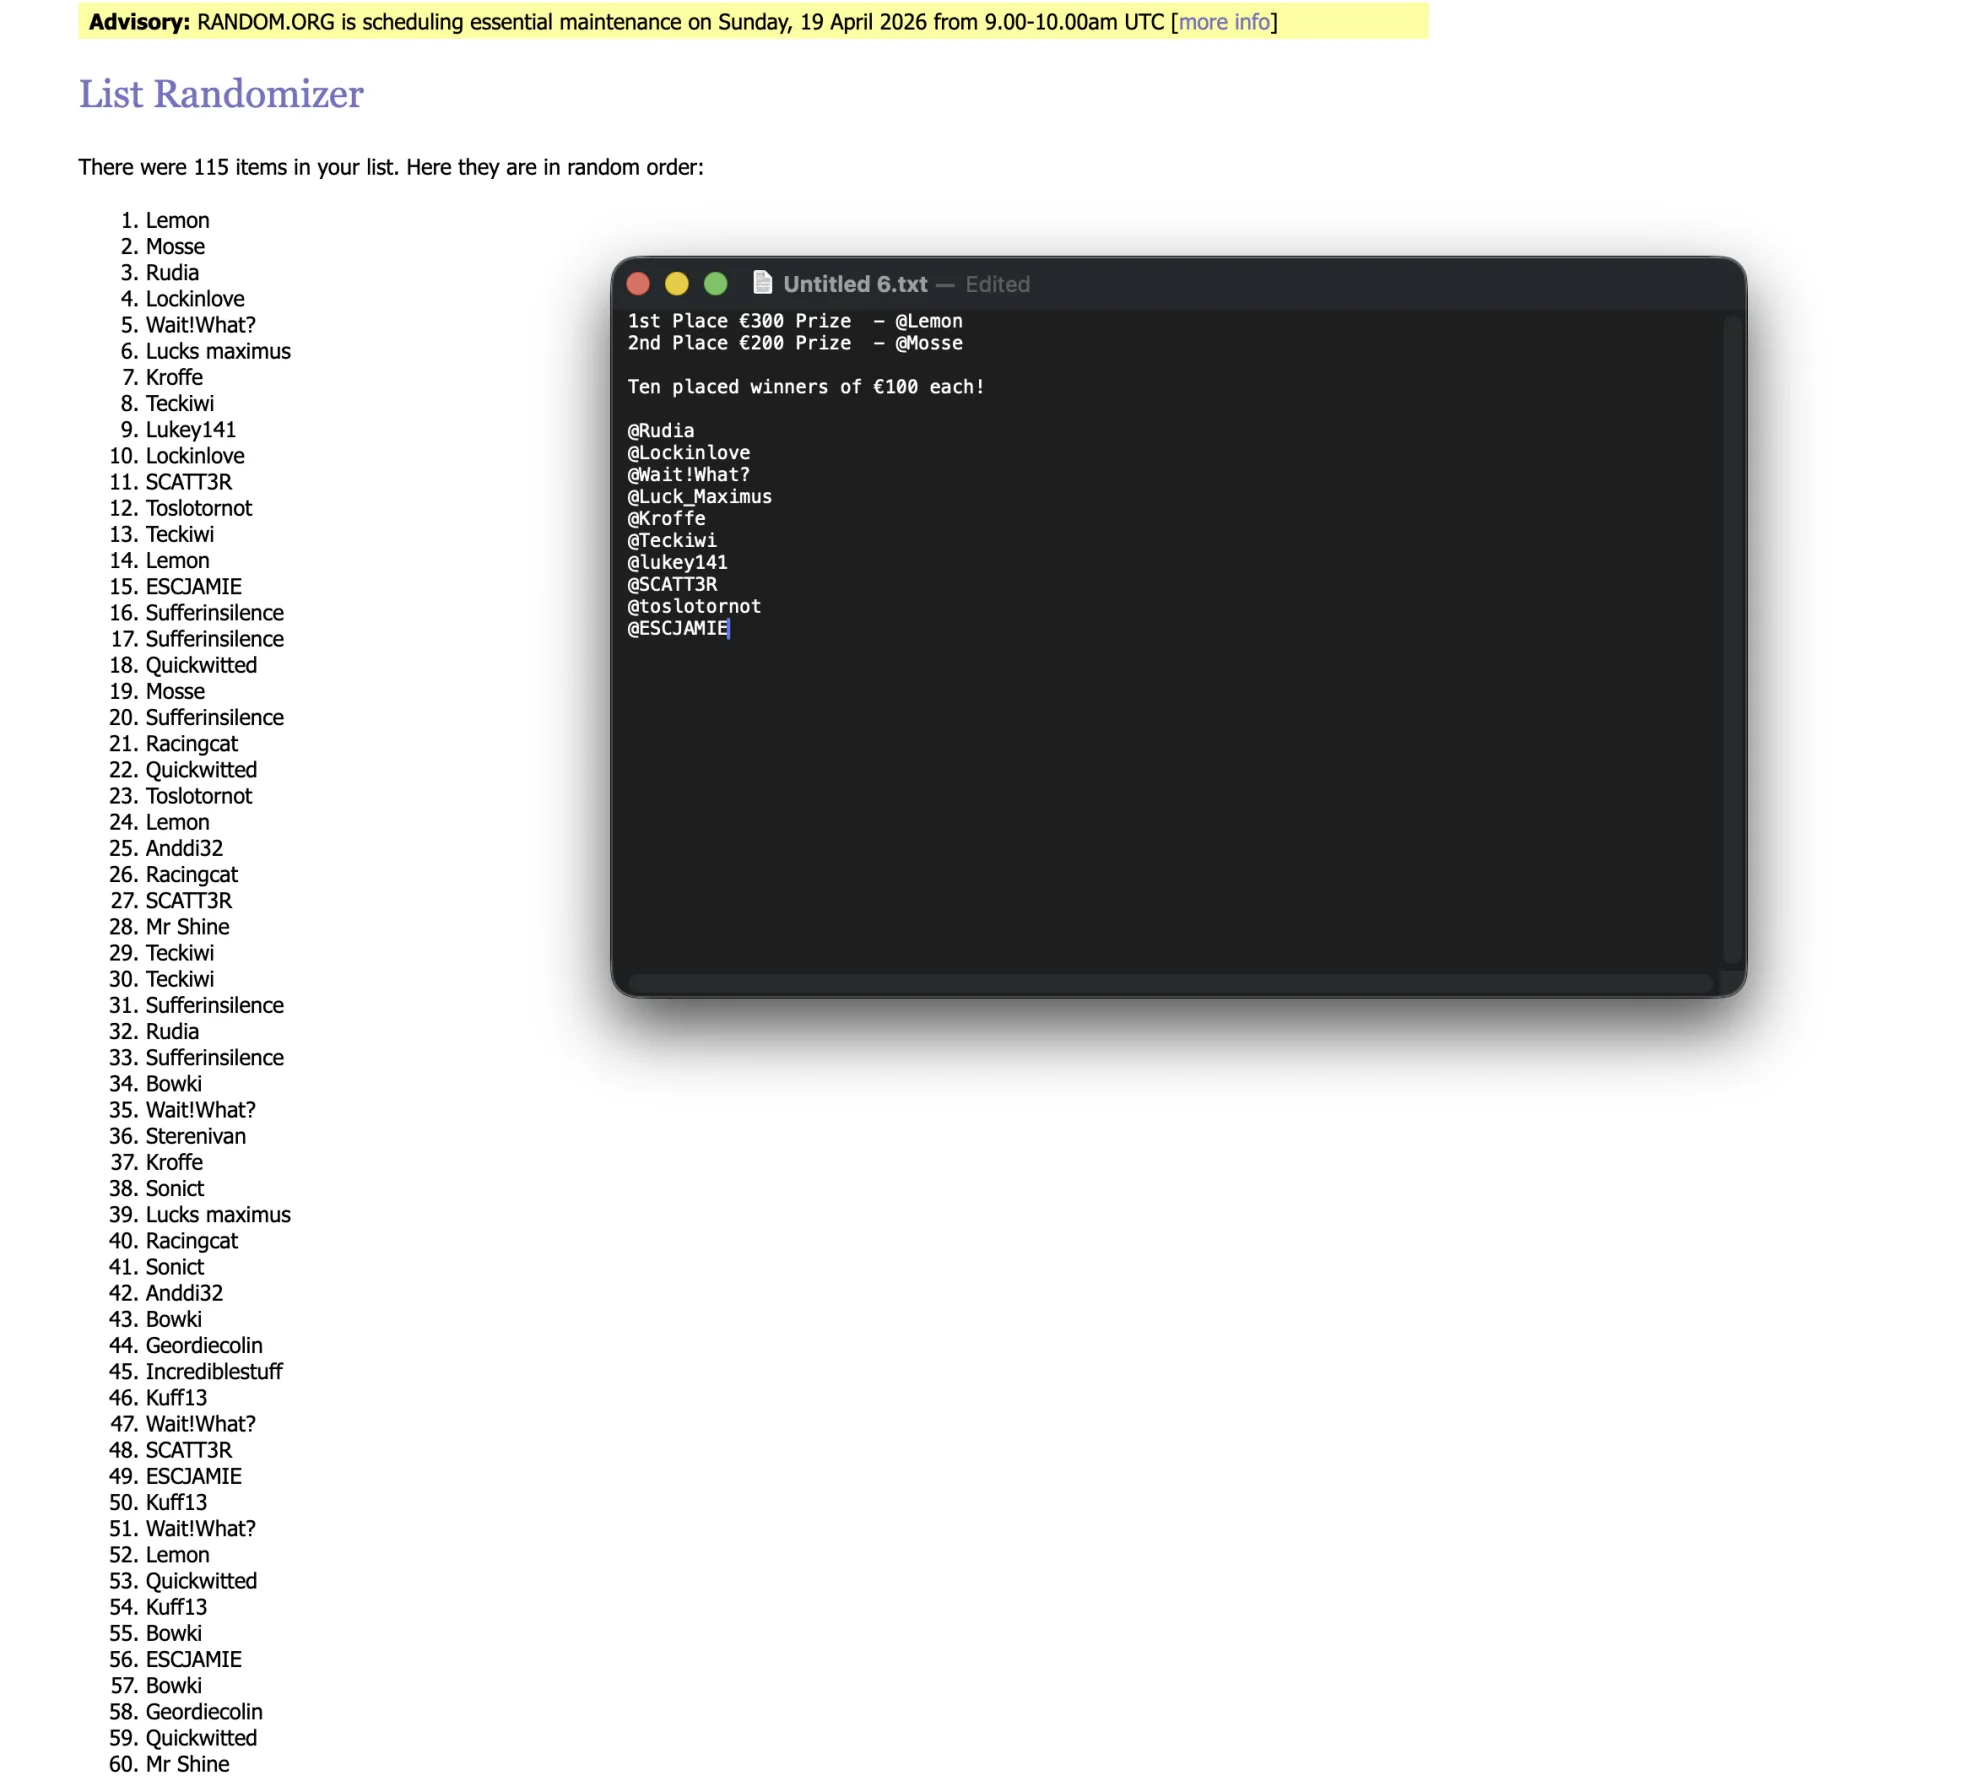Place cursor on @Wait!What? in editor
Viewport: 1980px width, 1781px height.
click(688, 475)
